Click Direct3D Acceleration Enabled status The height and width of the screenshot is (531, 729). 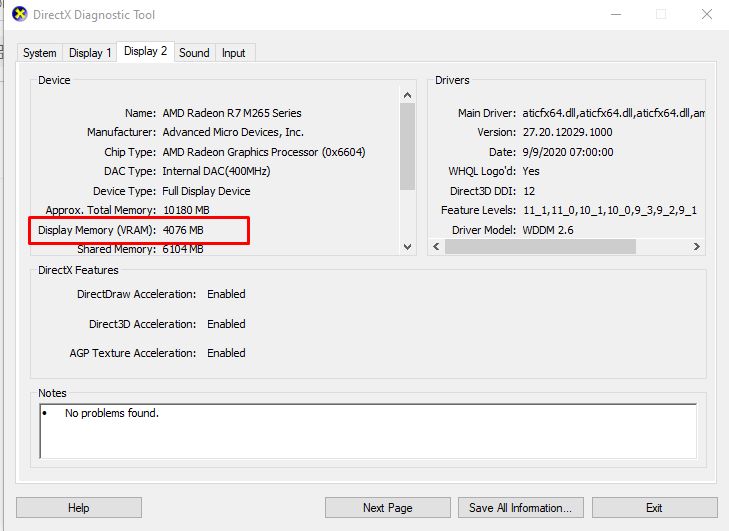click(226, 324)
